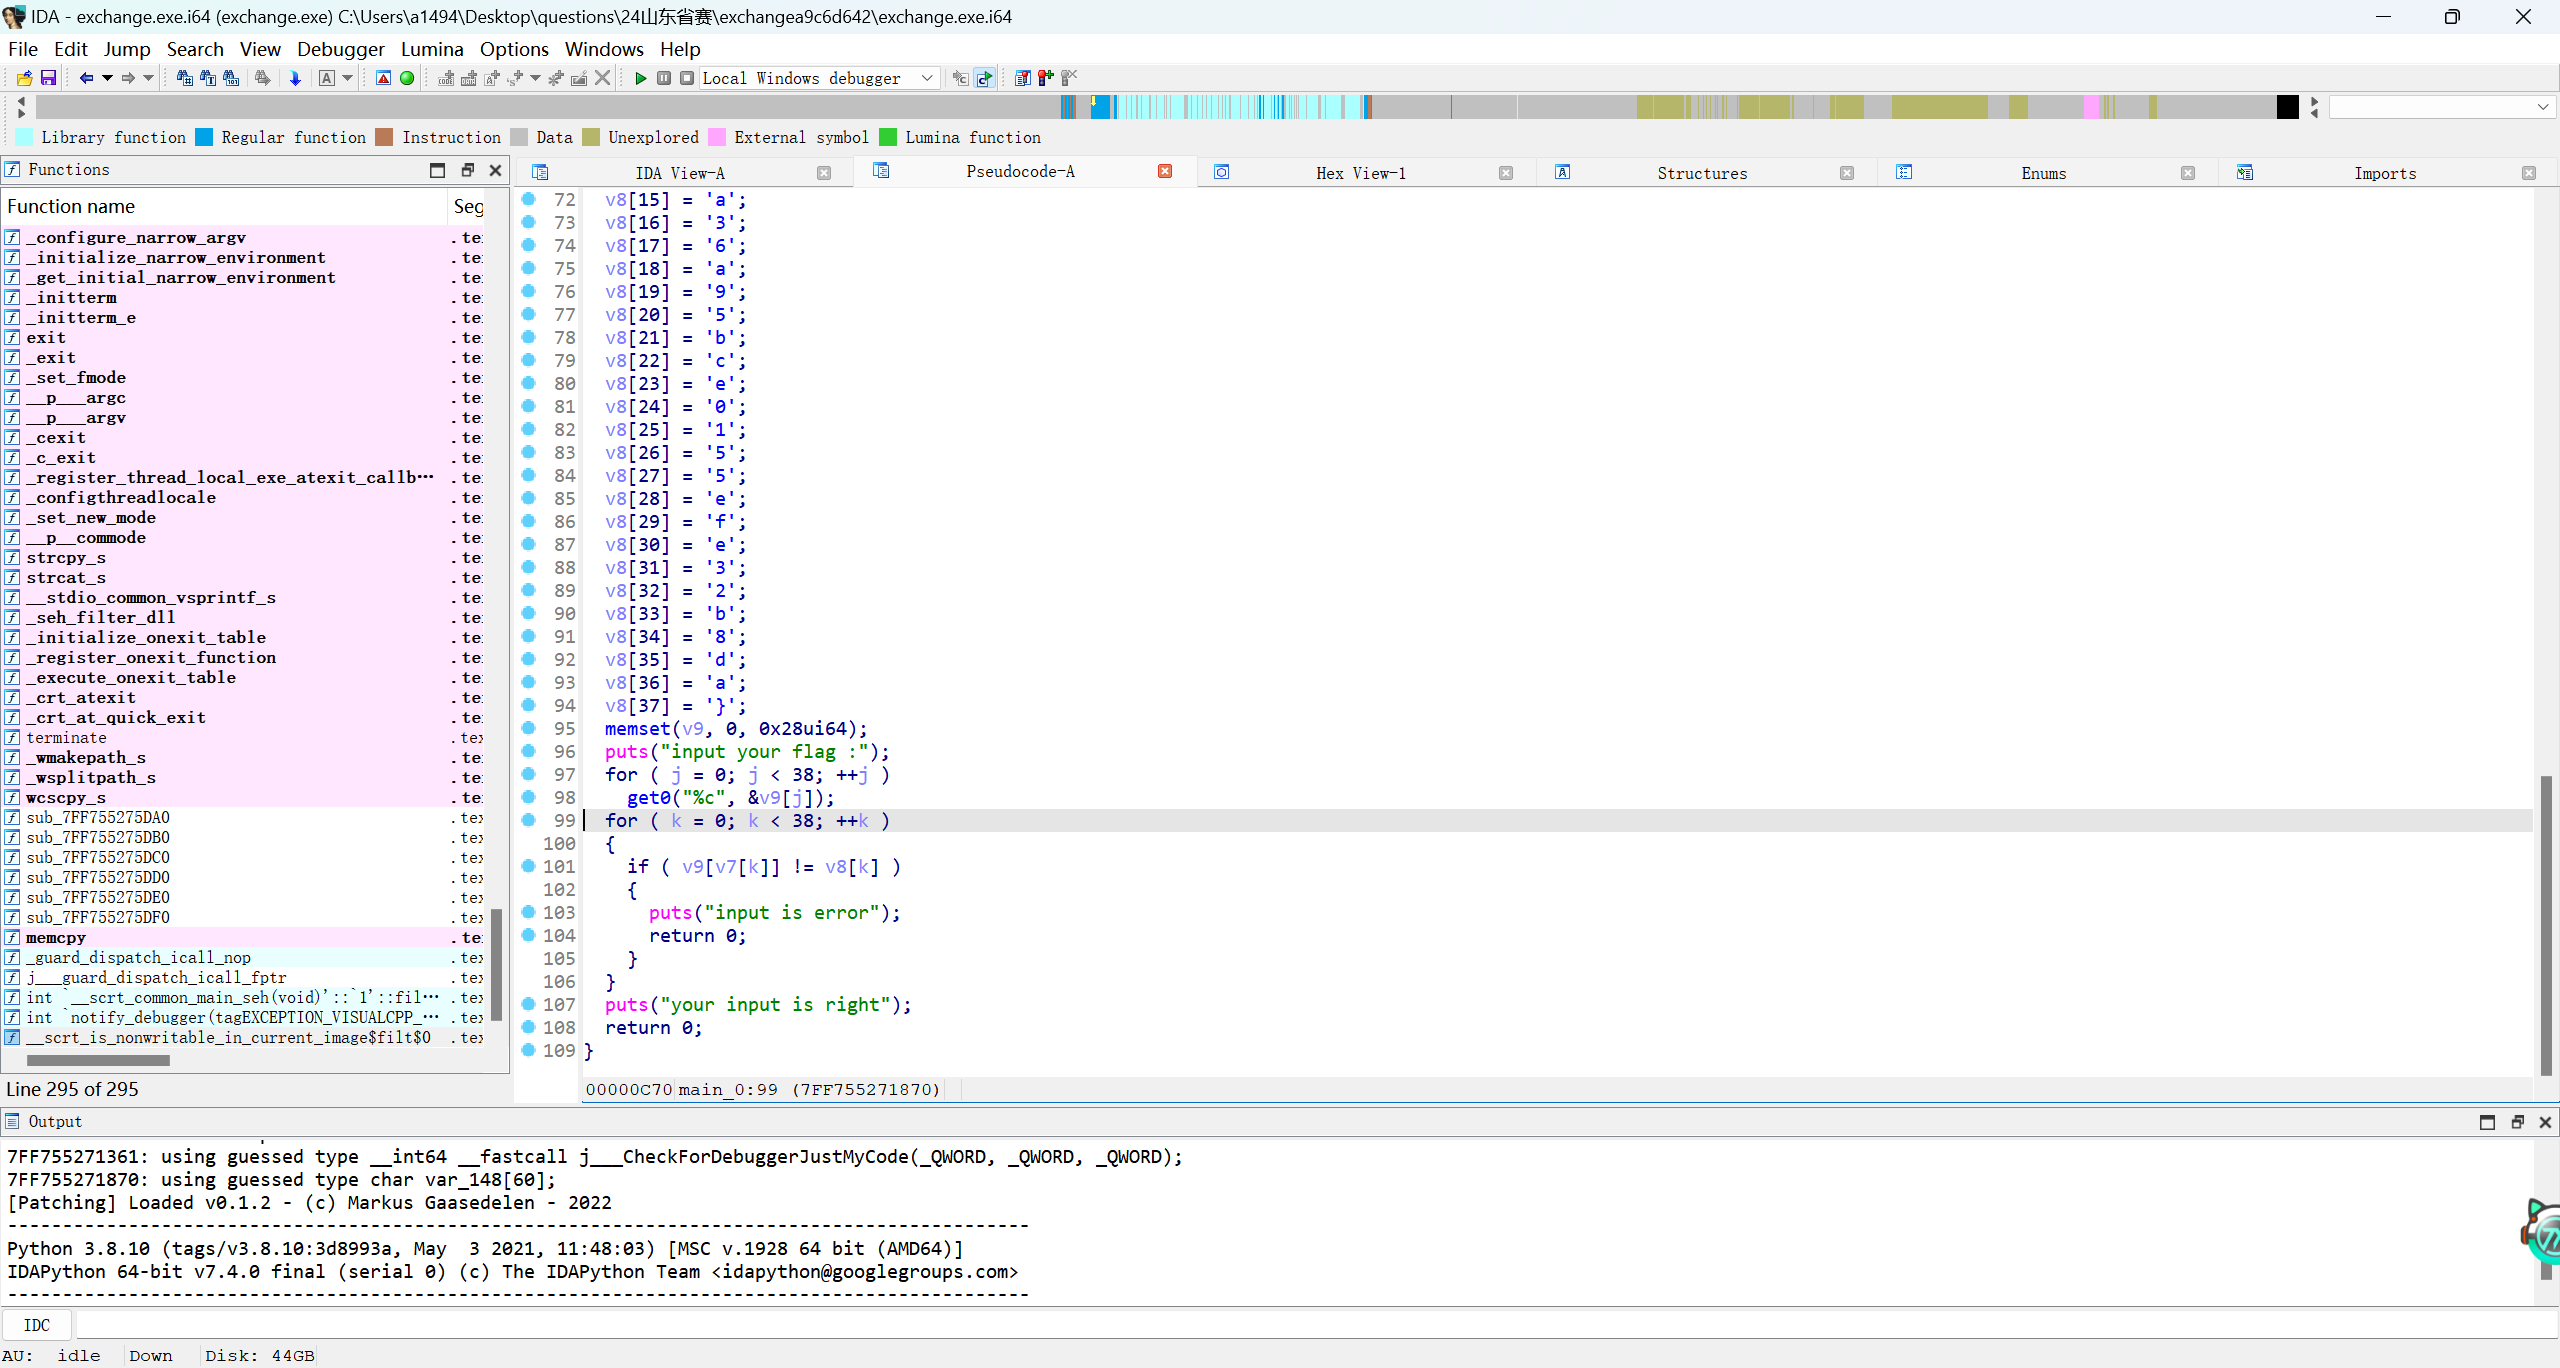Viewport: 2560px width, 1368px height.
Task: Click the IDC command language button
Action: coord(37,1325)
